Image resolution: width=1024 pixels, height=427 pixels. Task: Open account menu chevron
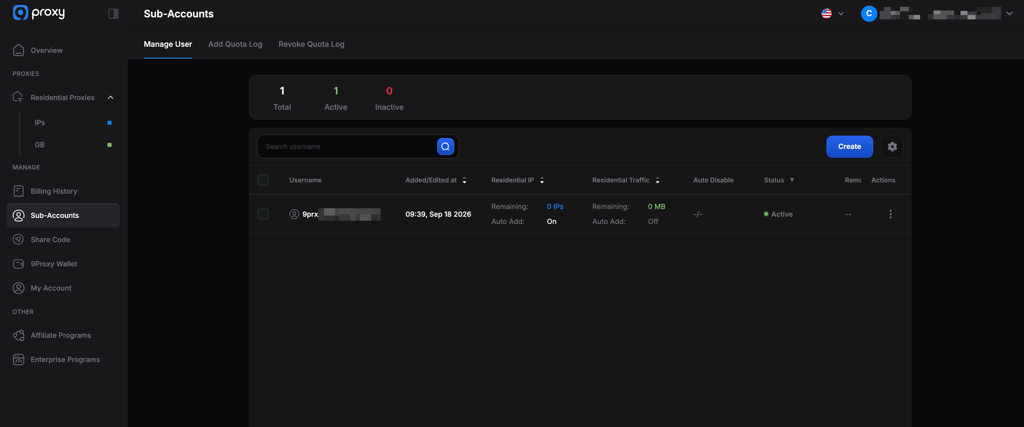1012,13
